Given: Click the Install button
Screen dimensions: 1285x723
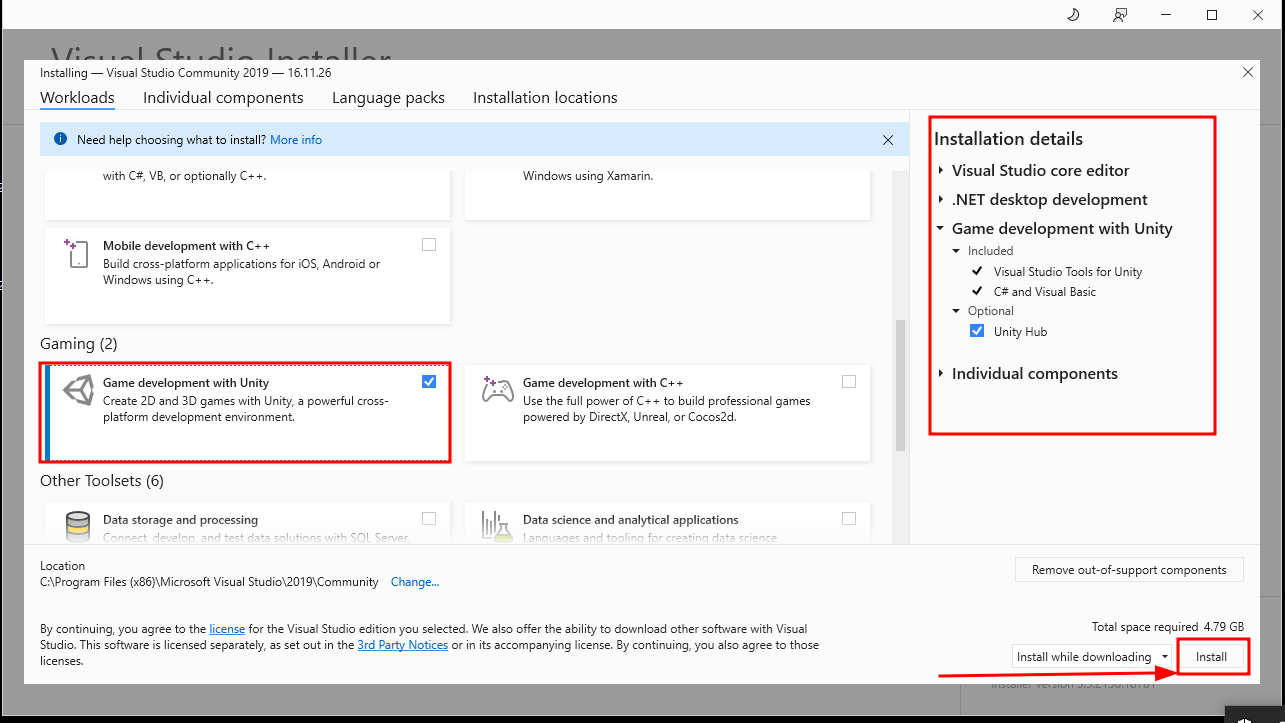Looking at the screenshot, I should coord(1211,657).
